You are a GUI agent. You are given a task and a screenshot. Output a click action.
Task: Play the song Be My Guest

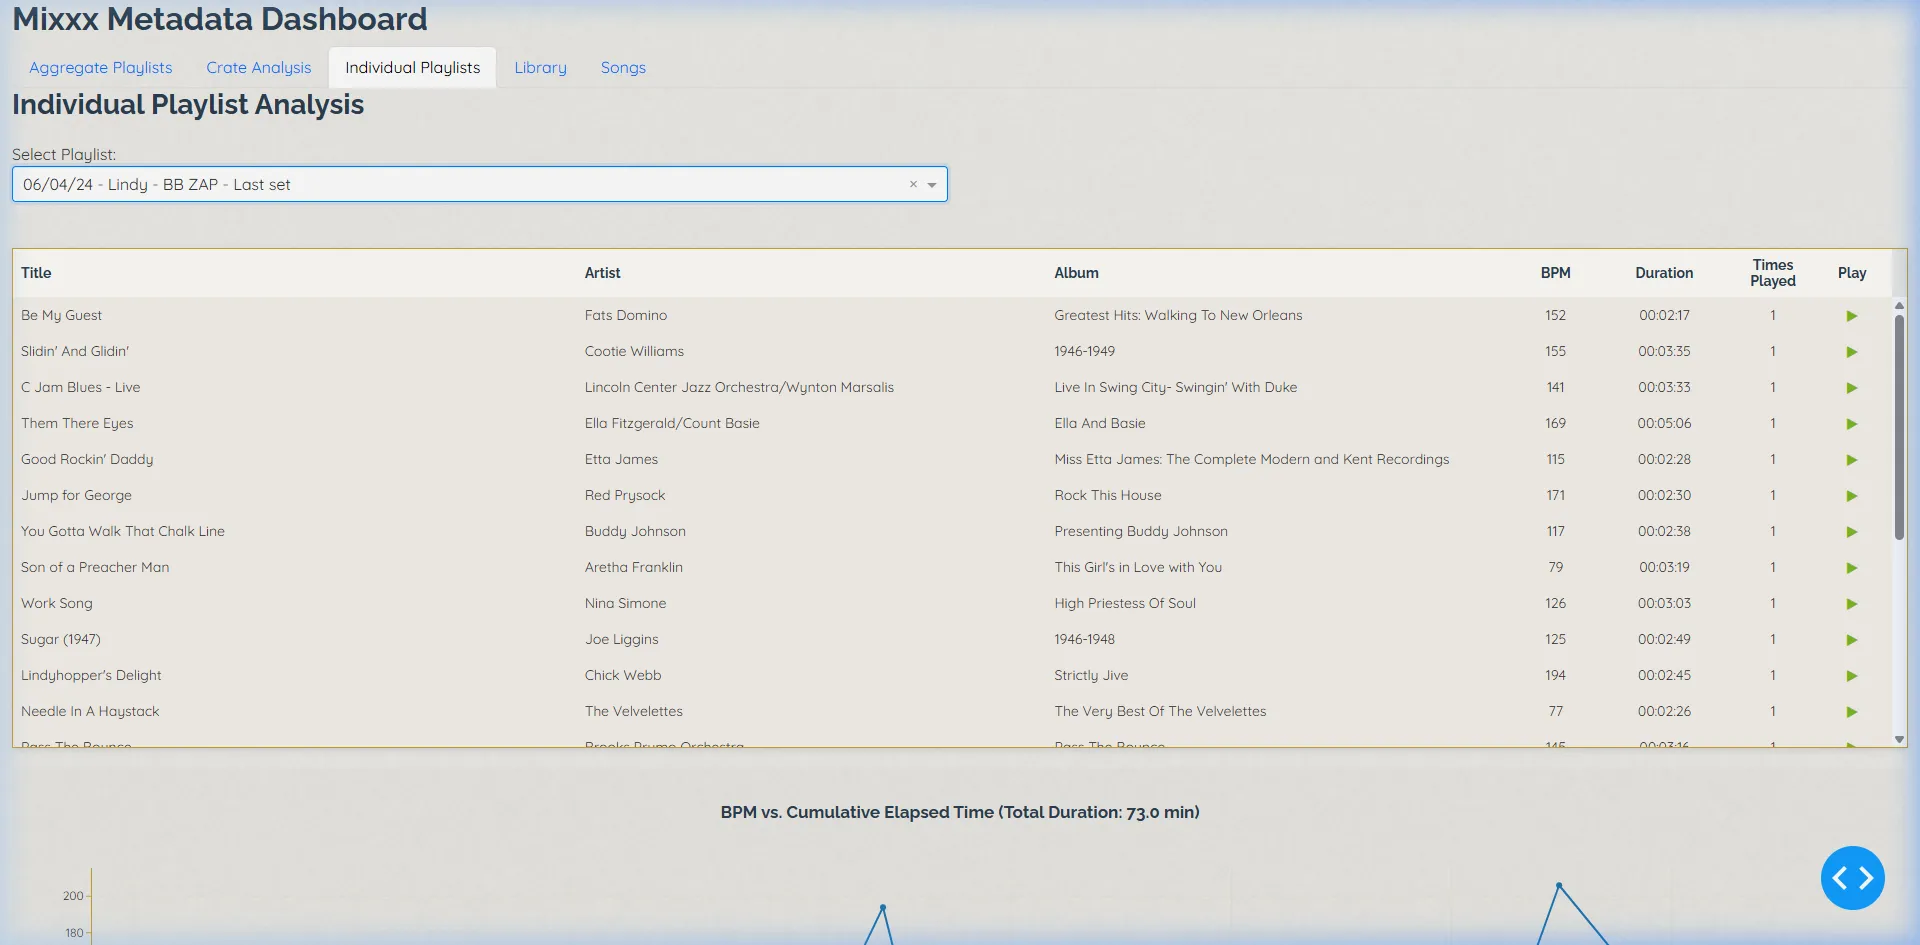pyautogui.click(x=1851, y=316)
